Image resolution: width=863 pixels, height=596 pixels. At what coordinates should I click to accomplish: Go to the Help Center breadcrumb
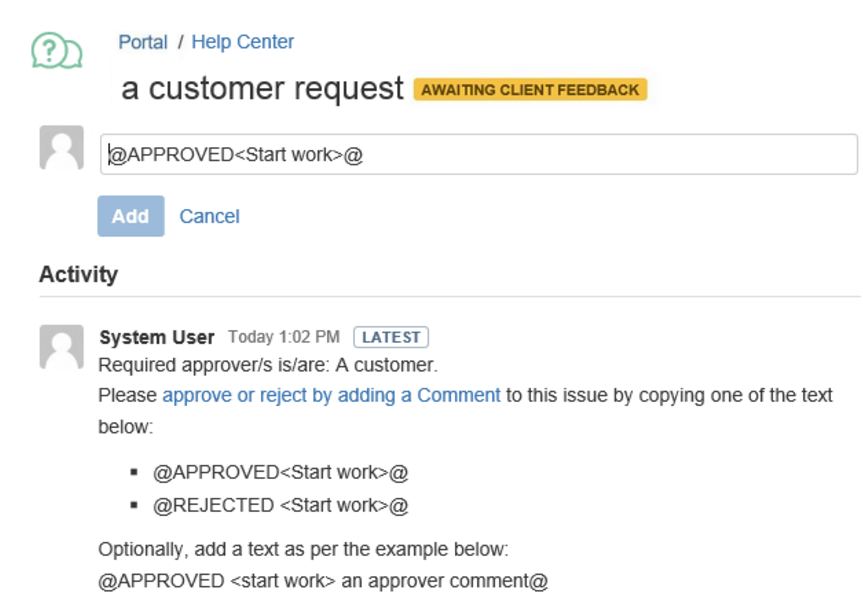243,42
